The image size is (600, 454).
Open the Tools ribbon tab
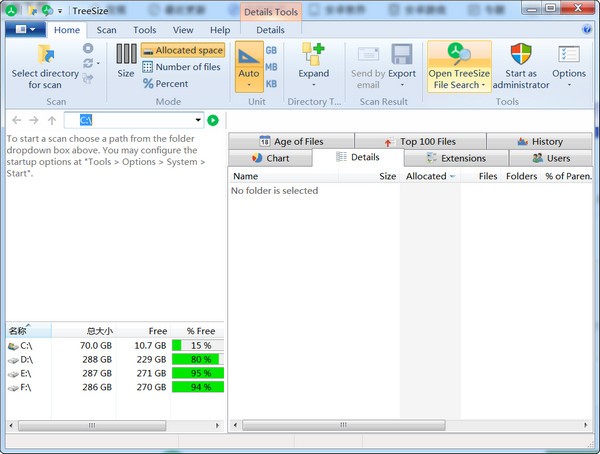144,30
